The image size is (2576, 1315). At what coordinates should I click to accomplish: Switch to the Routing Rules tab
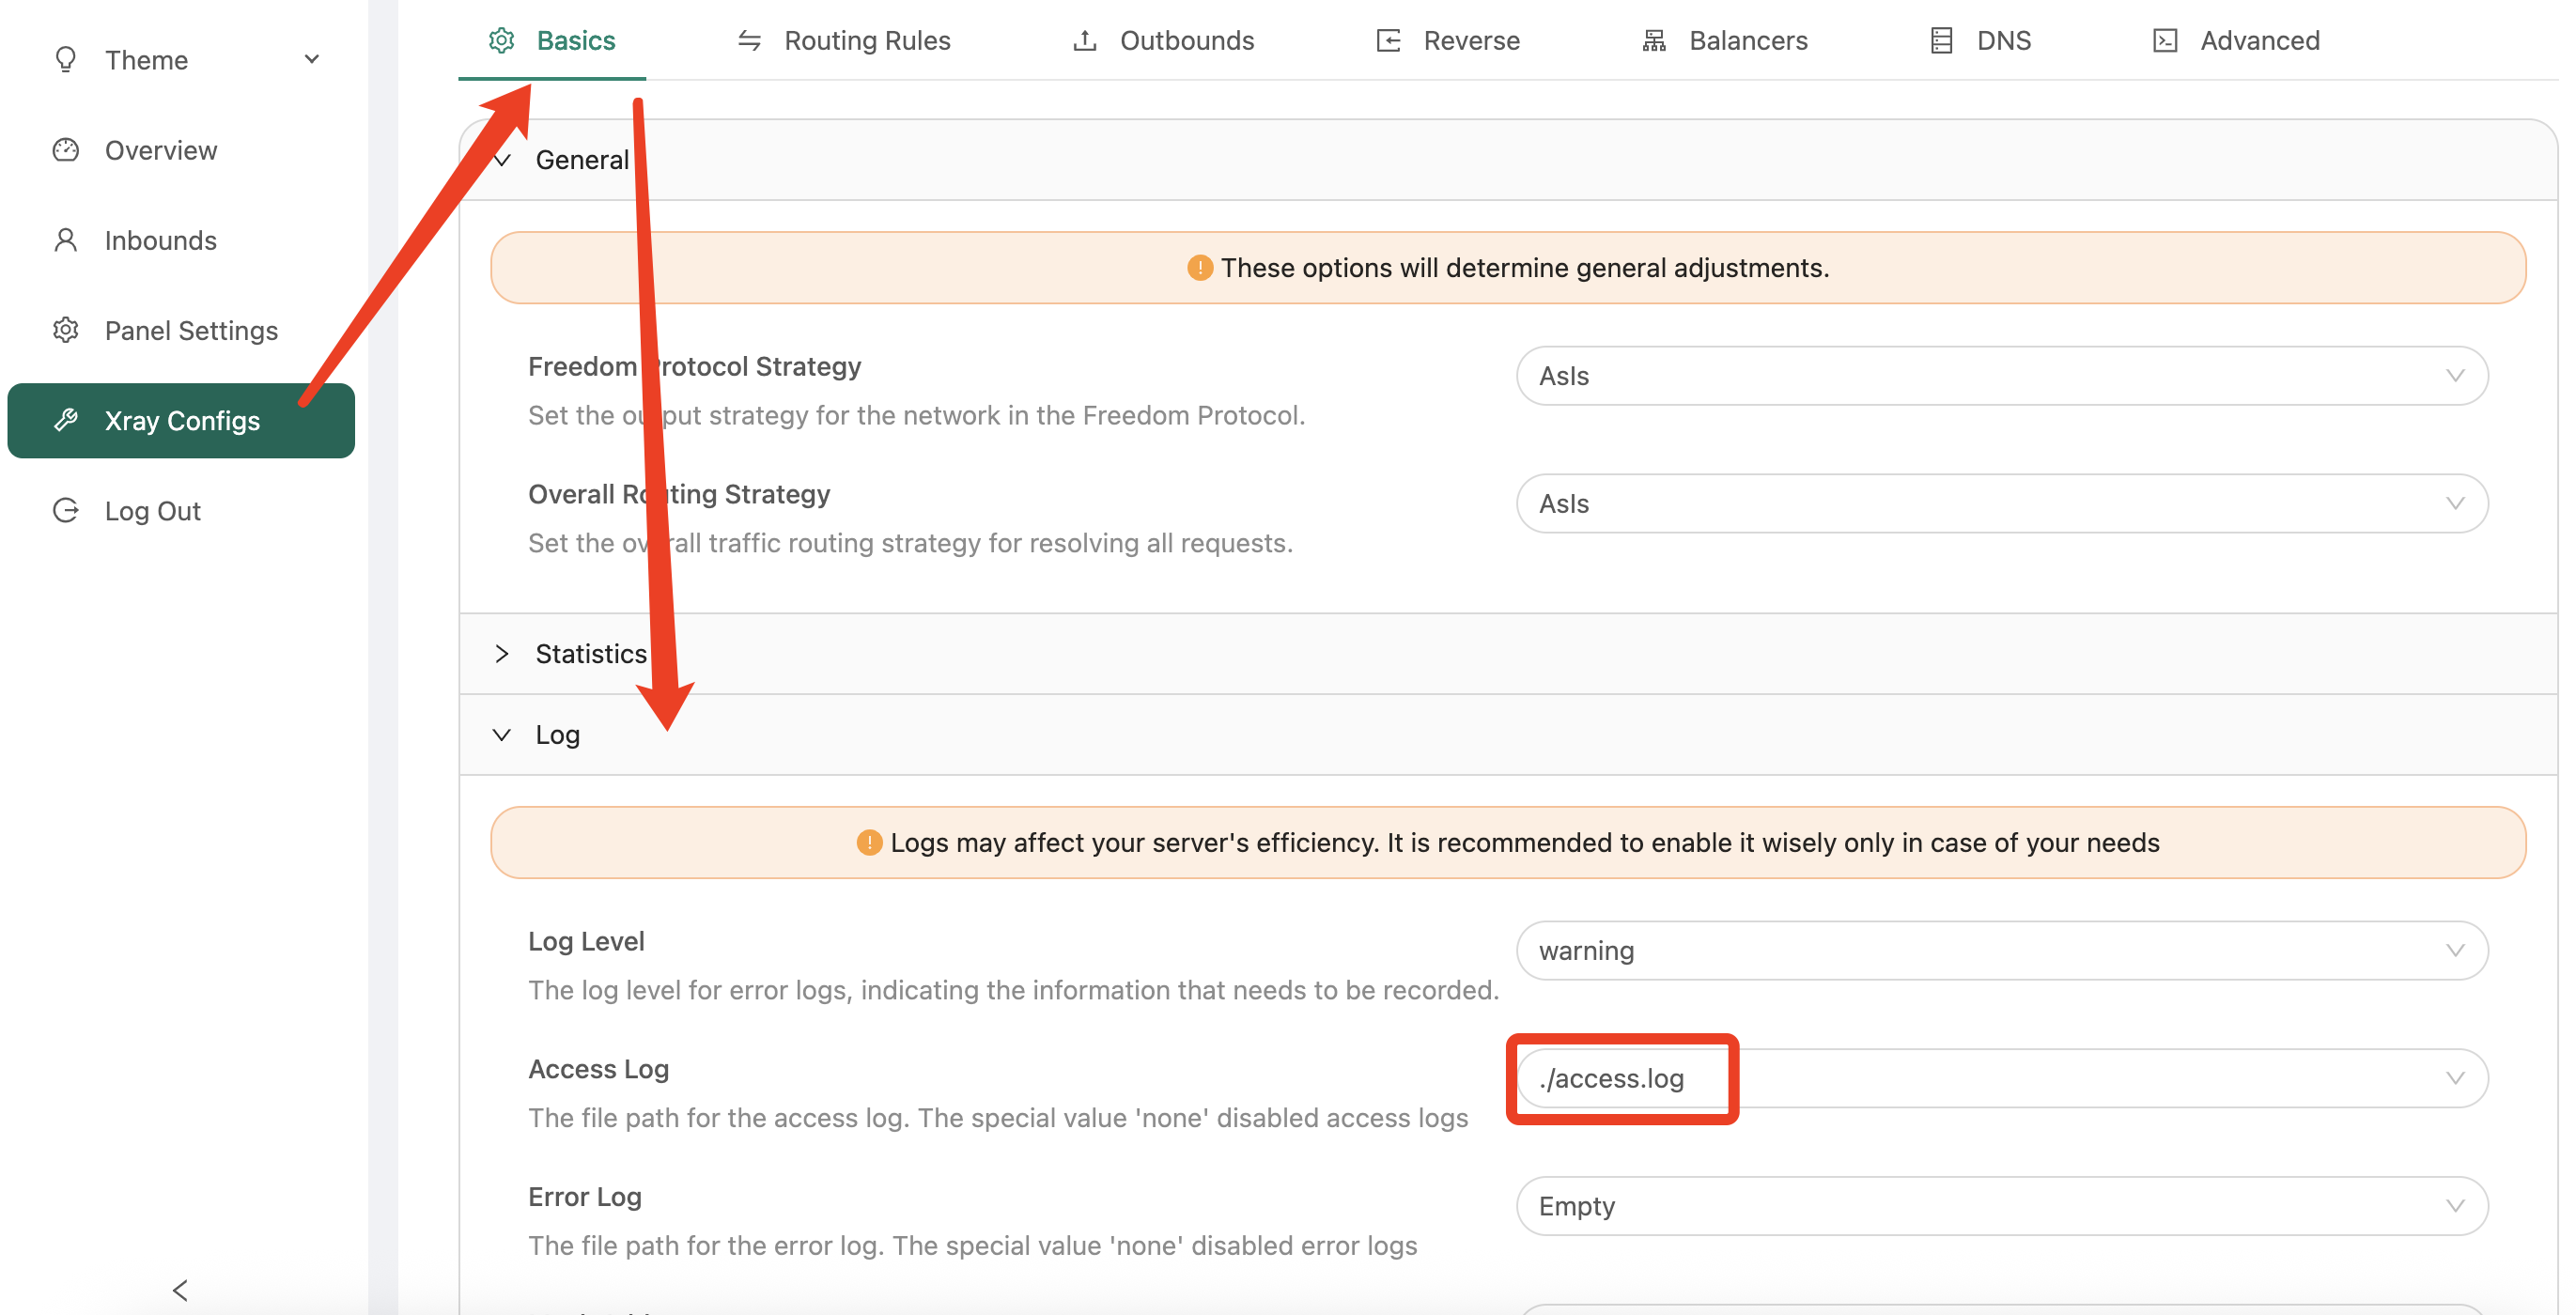tap(866, 40)
